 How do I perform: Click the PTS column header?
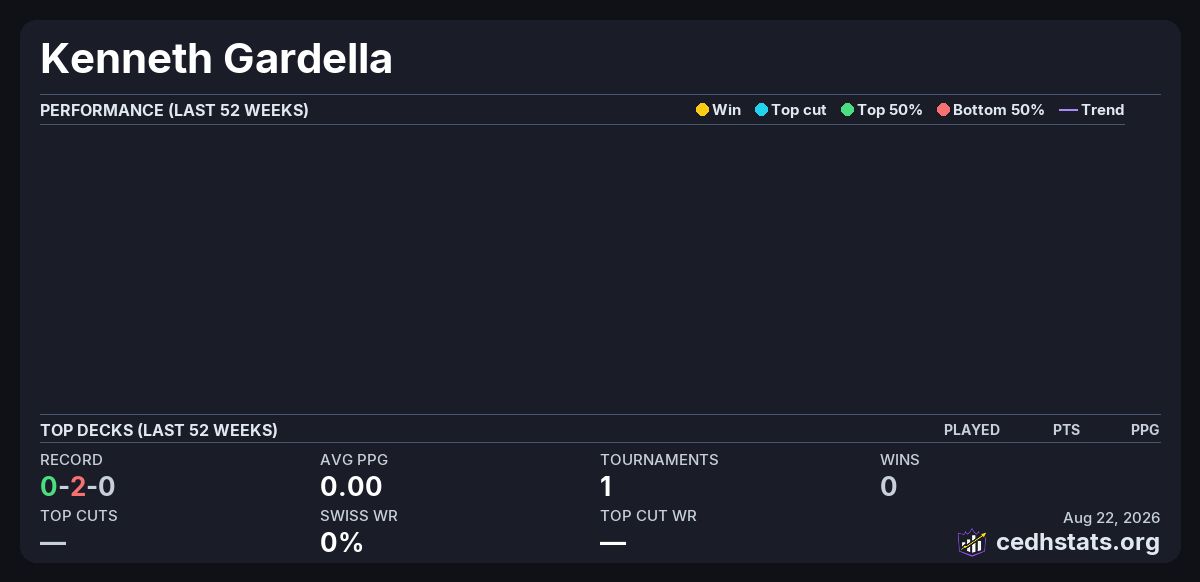pyautogui.click(x=1066, y=430)
